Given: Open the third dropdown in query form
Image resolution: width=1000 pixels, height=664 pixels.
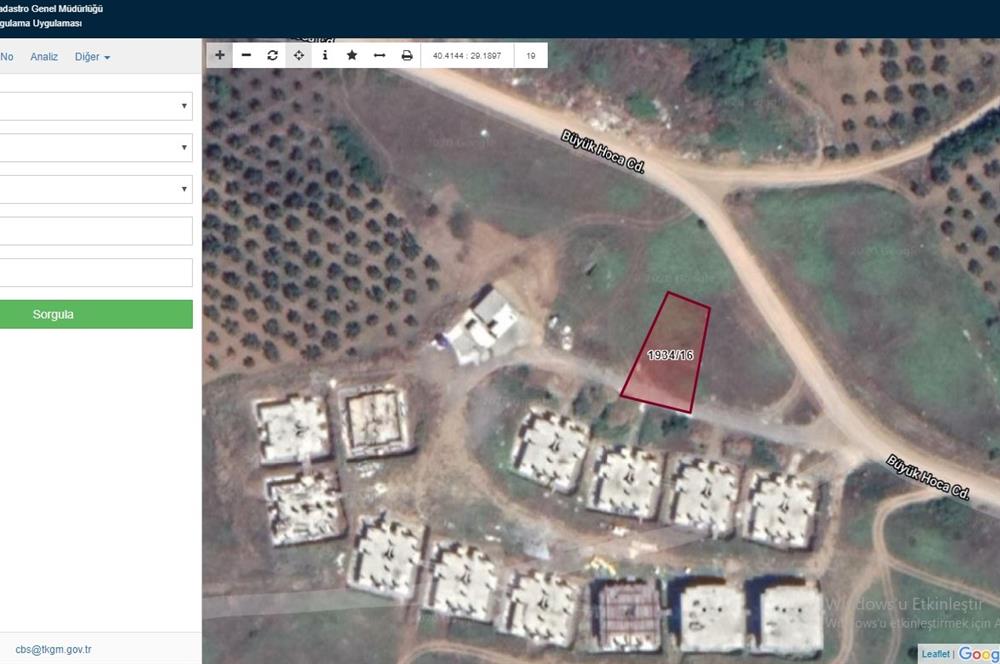Looking at the screenshot, I should pos(96,189).
